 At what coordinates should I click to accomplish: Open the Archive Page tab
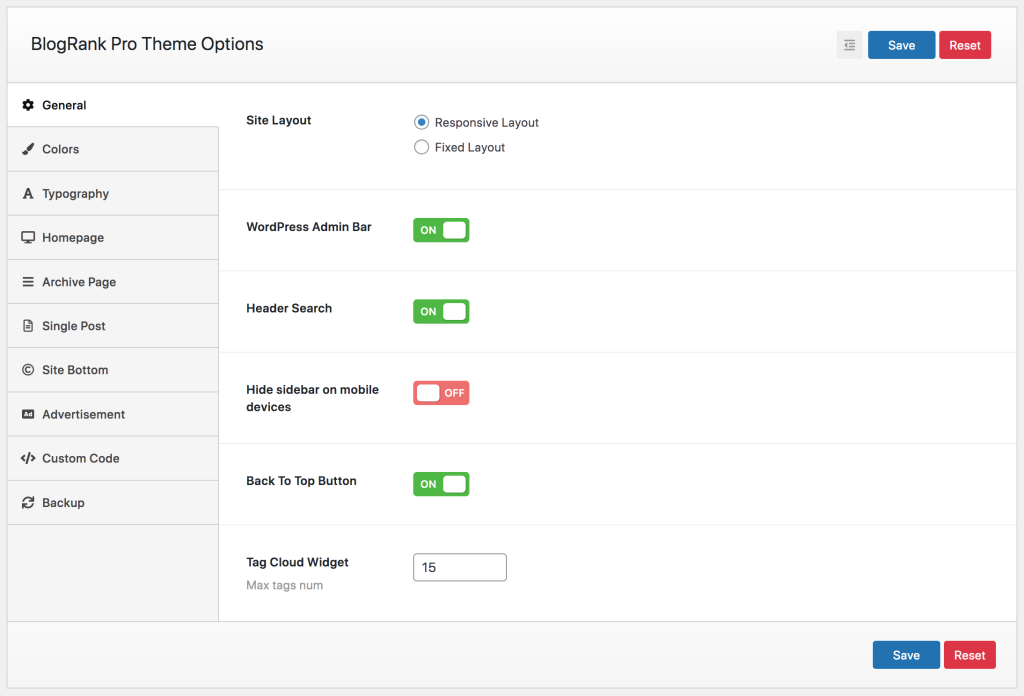113,281
